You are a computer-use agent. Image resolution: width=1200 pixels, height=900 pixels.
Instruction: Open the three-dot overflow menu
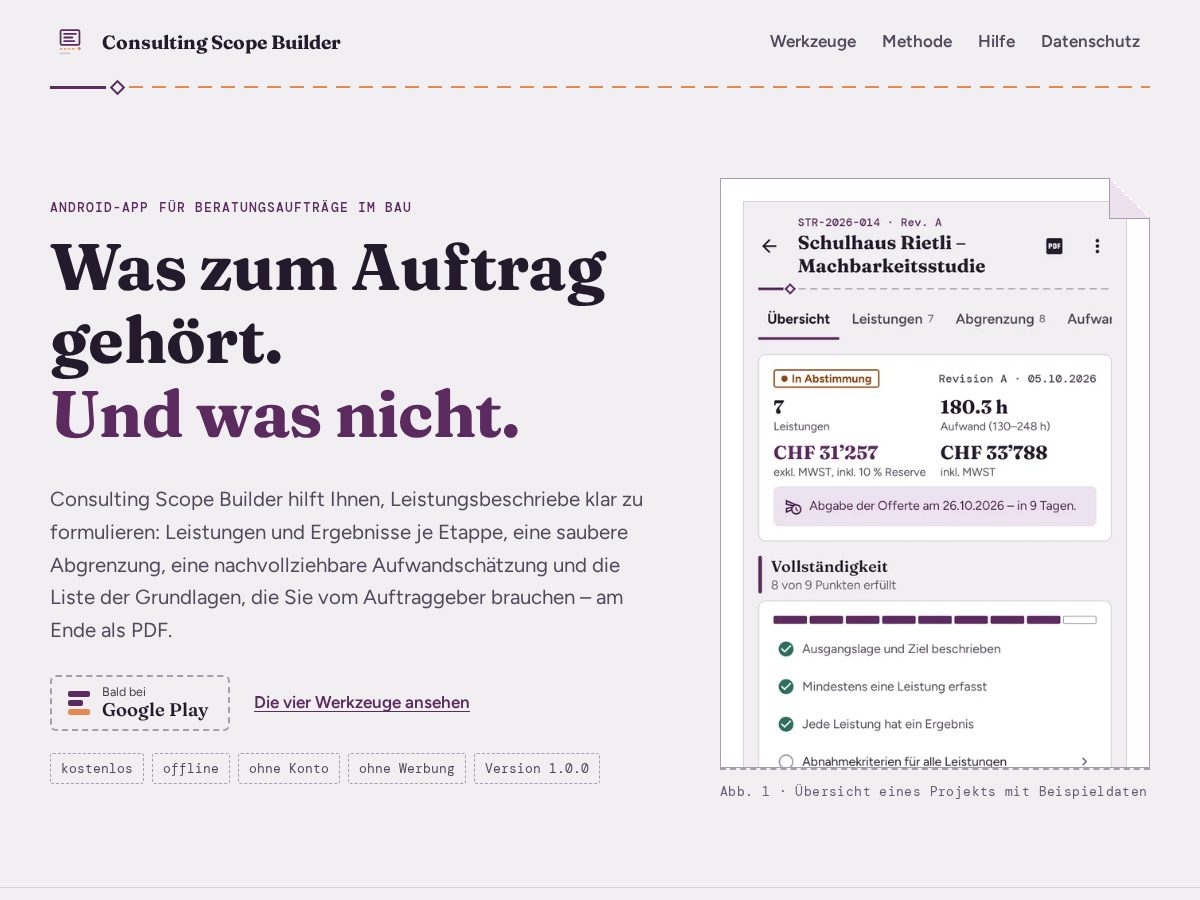tap(1097, 246)
